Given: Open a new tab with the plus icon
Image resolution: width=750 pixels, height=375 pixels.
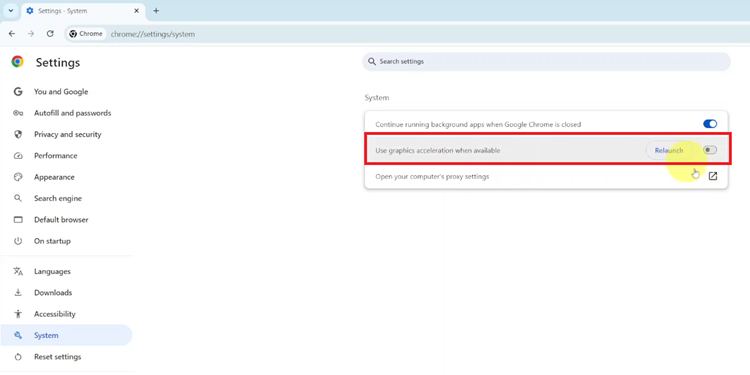Looking at the screenshot, I should tap(156, 11).
